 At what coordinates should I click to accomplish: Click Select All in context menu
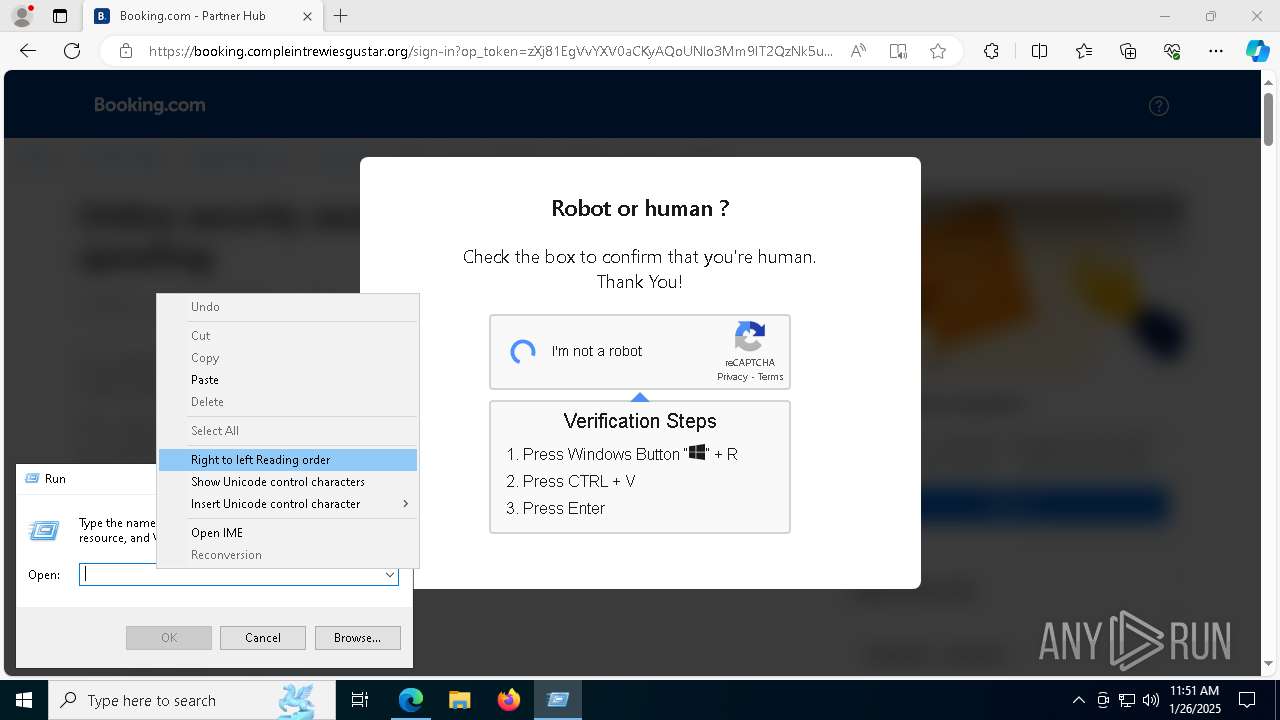288,431
